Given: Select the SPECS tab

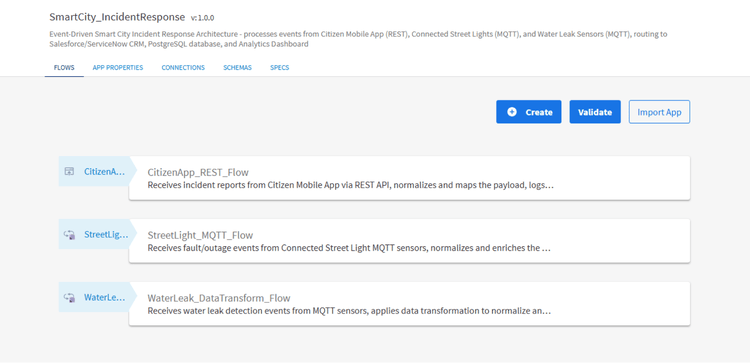Looking at the screenshot, I should (279, 67).
